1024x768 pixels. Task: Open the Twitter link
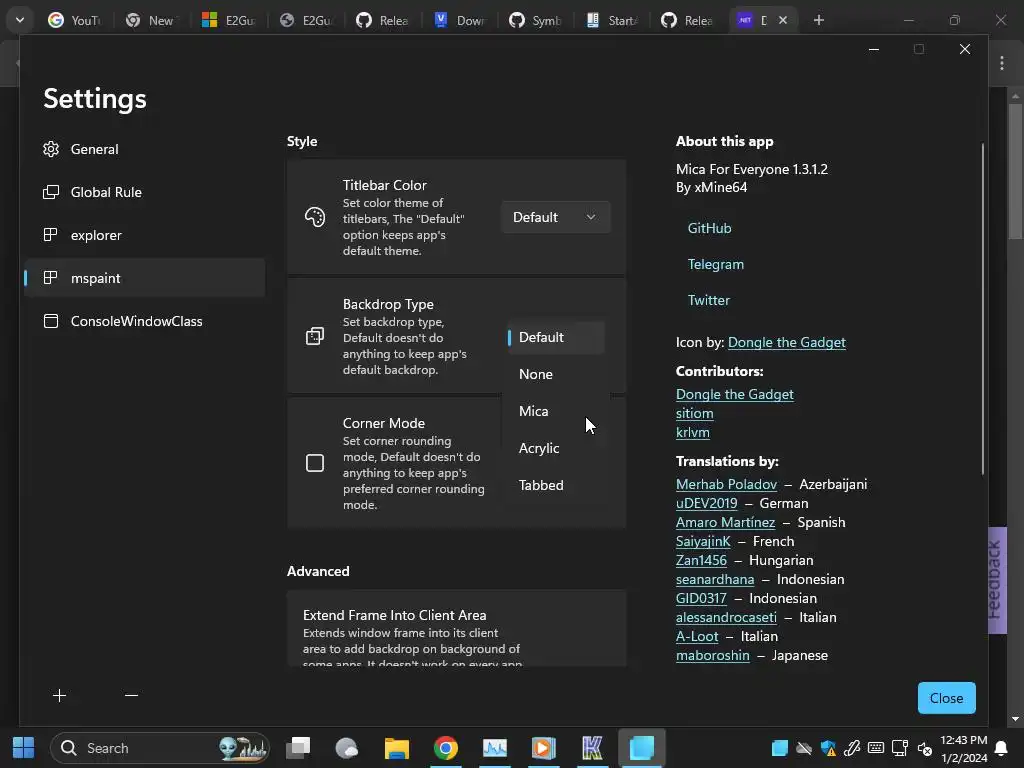tap(709, 300)
